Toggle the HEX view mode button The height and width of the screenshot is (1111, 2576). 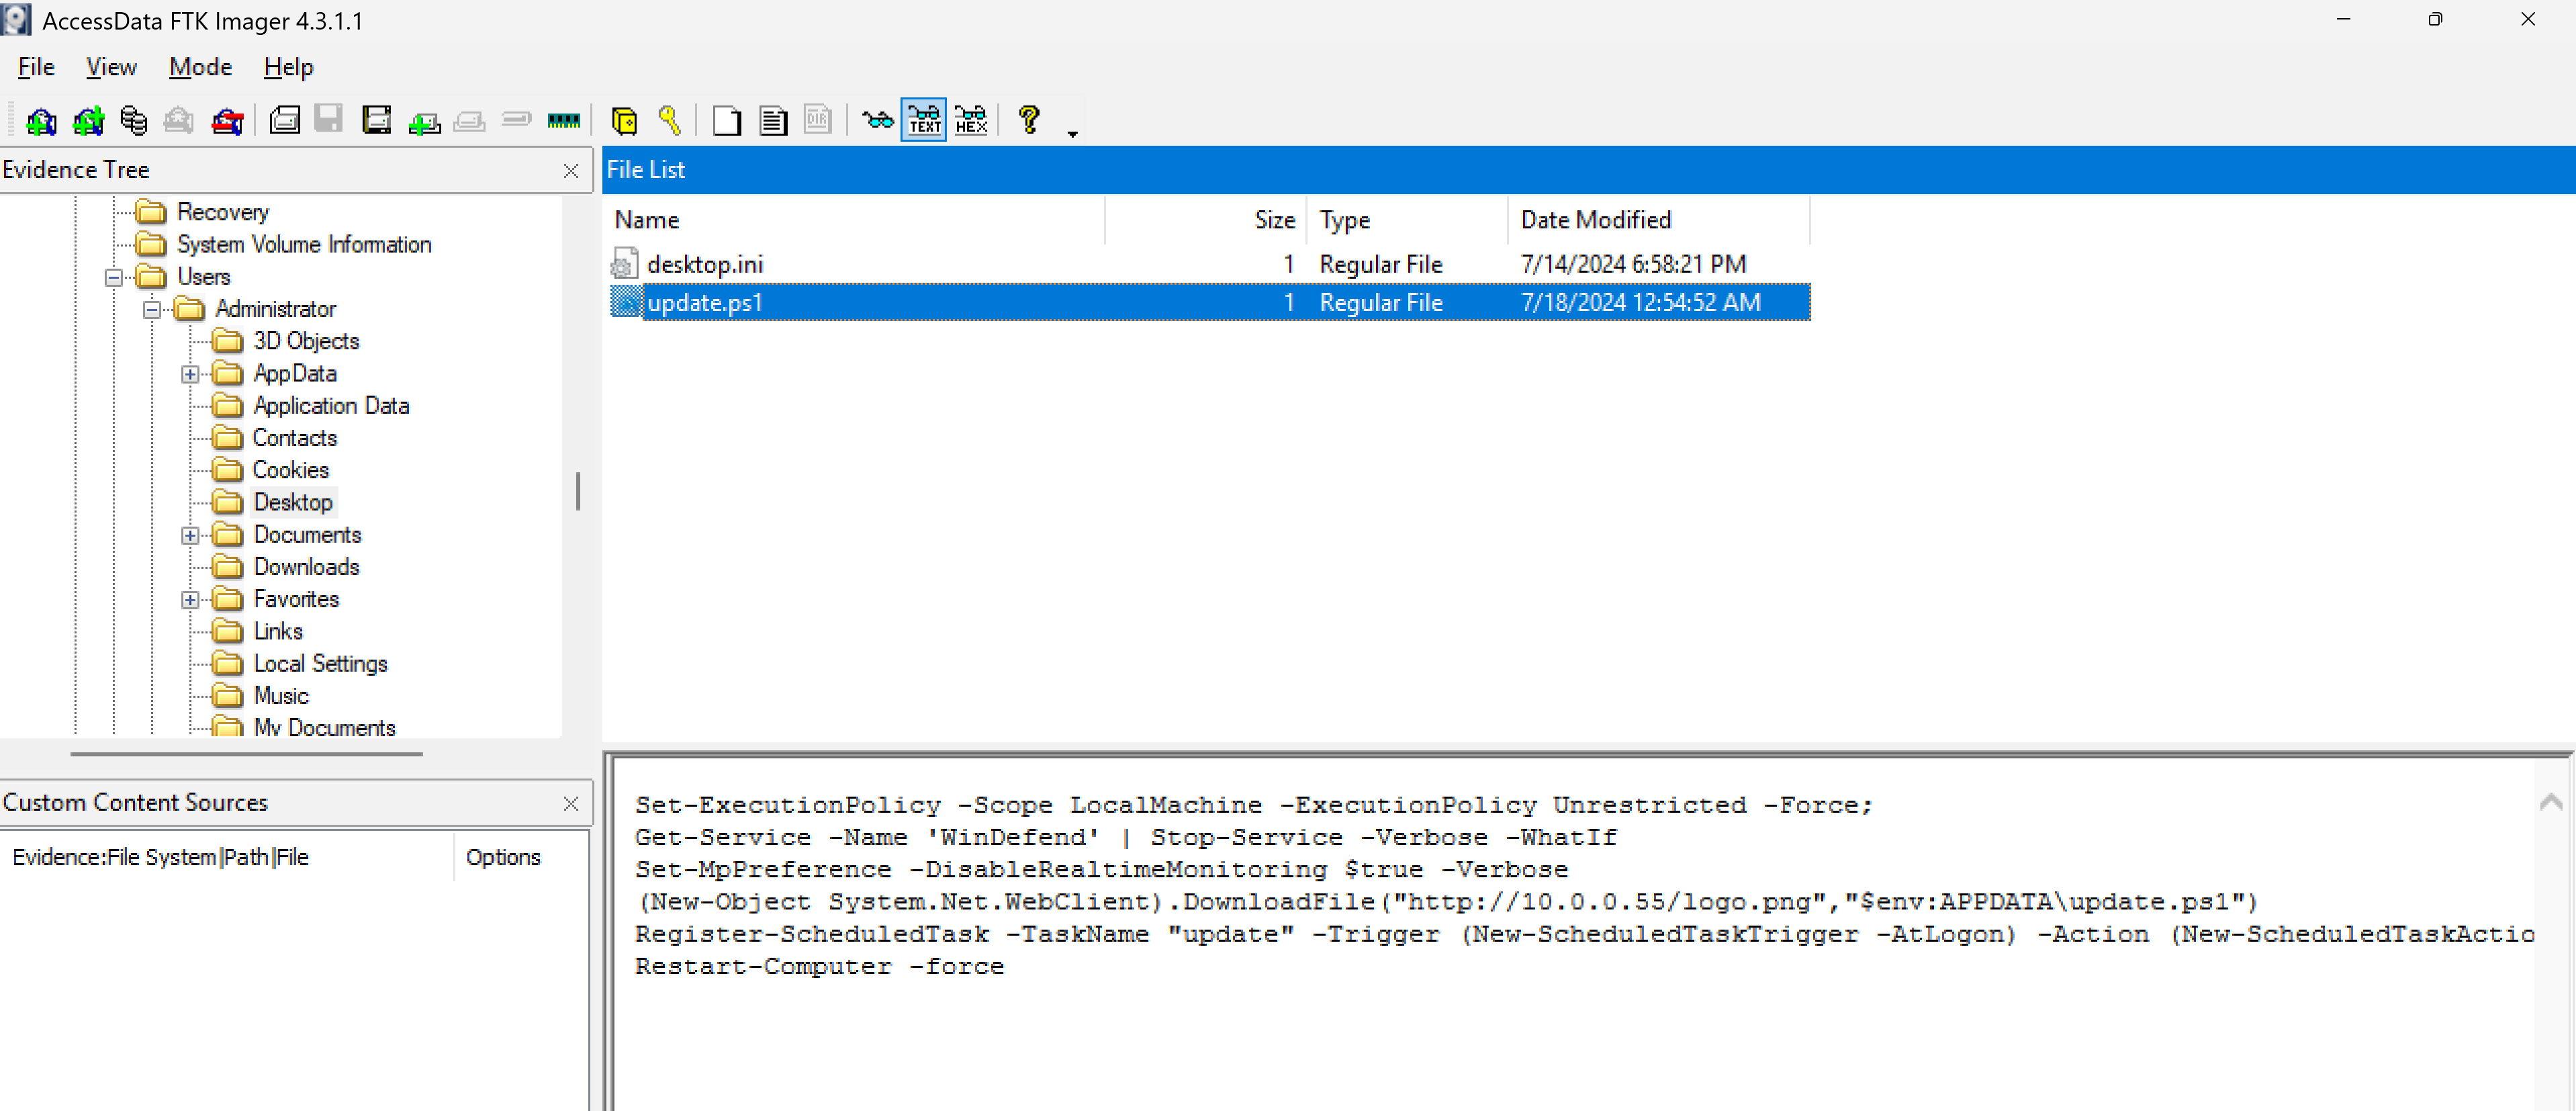pyautogui.click(x=970, y=121)
